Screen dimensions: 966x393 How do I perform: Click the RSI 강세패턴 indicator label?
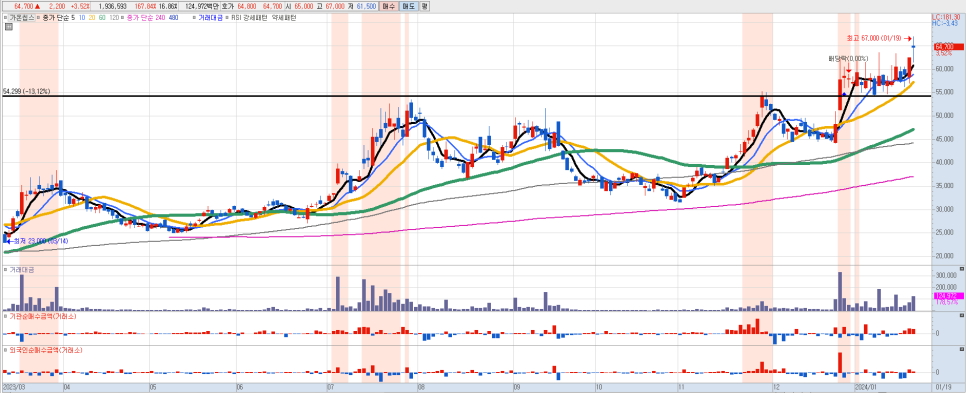pos(249,18)
